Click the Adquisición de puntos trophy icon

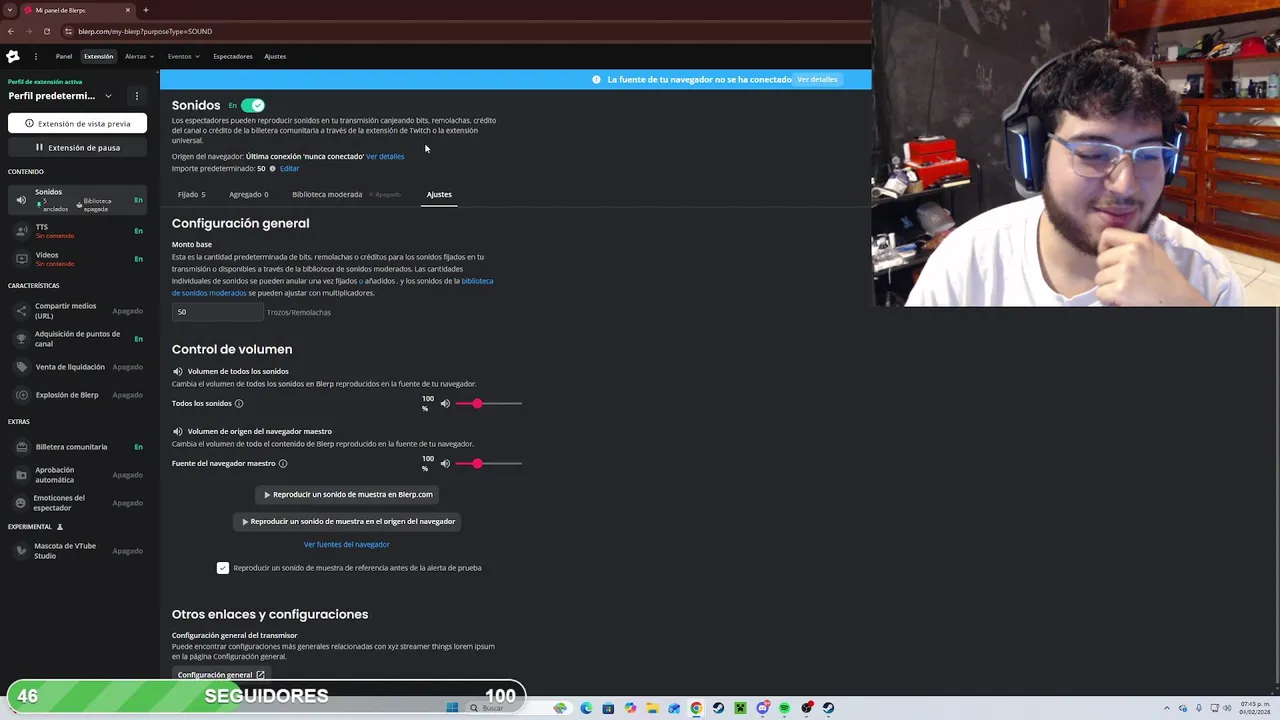21,339
